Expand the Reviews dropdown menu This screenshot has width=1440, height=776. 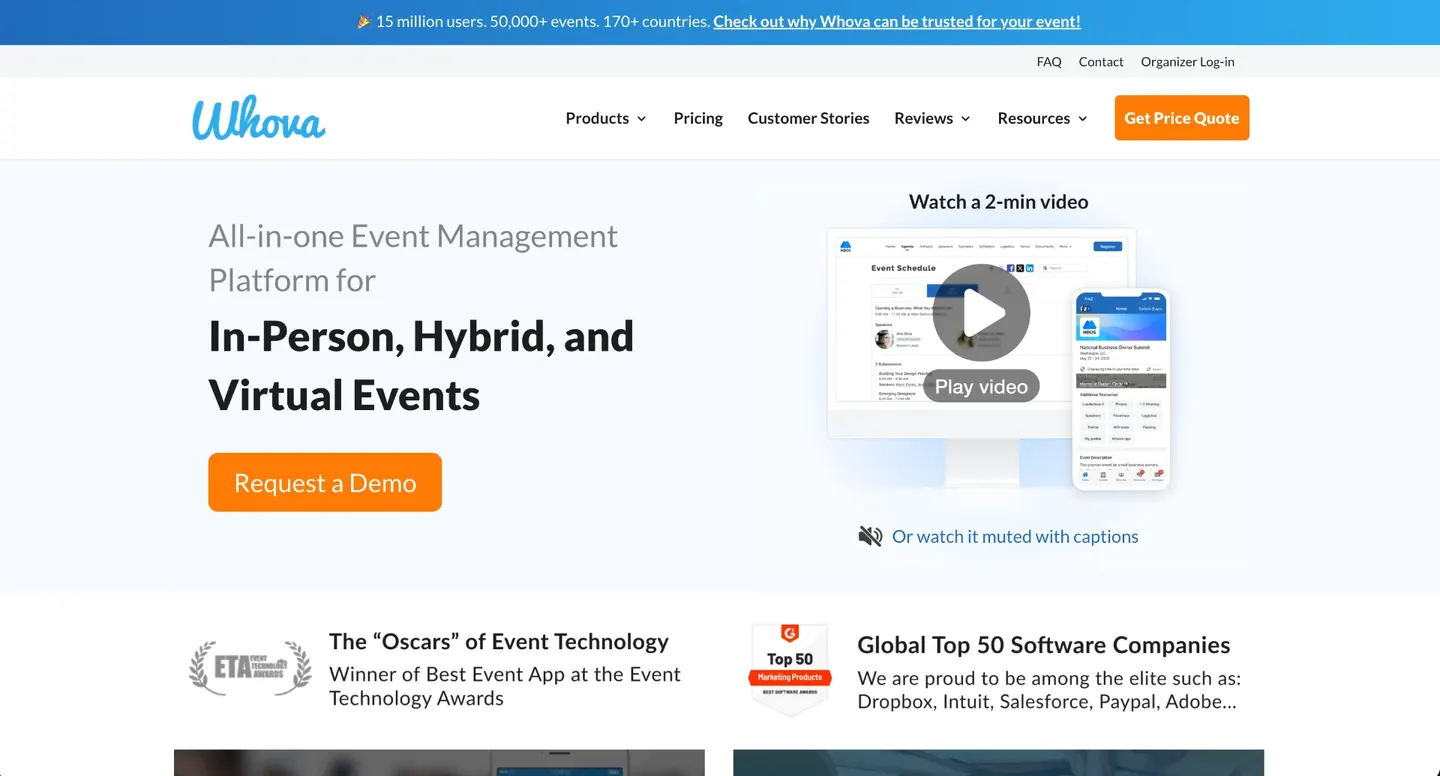pyautogui.click(x=933, y=118)
